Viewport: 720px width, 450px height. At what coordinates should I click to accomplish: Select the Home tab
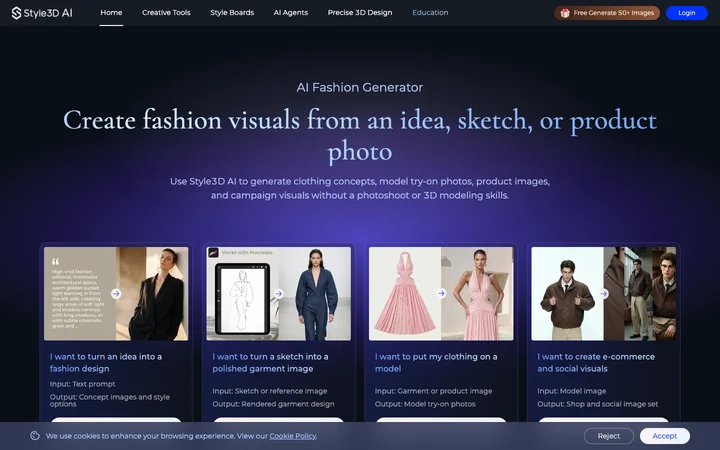111,13
